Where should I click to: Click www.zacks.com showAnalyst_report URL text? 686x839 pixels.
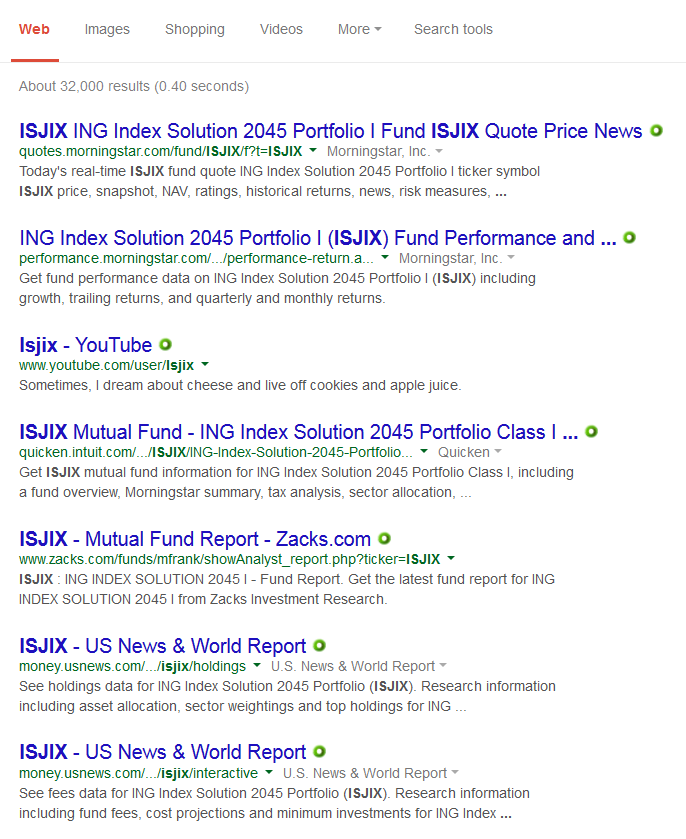pyautogui.click(x=230, y=559)
